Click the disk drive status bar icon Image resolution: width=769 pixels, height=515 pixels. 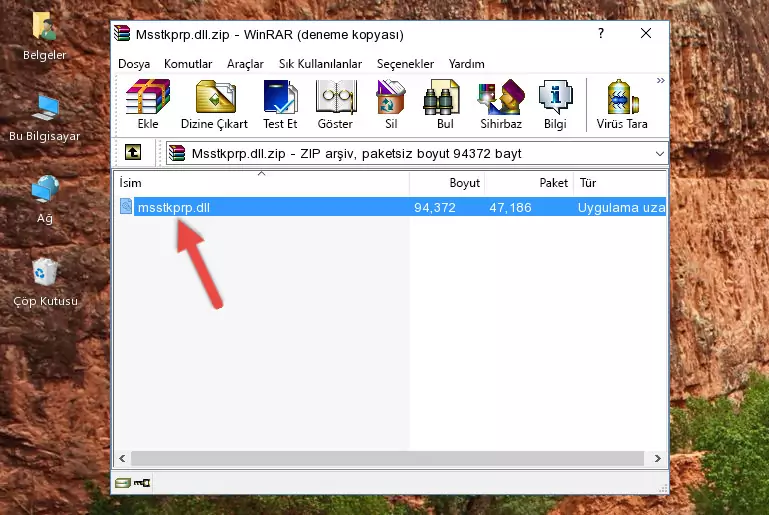(123, 483)
